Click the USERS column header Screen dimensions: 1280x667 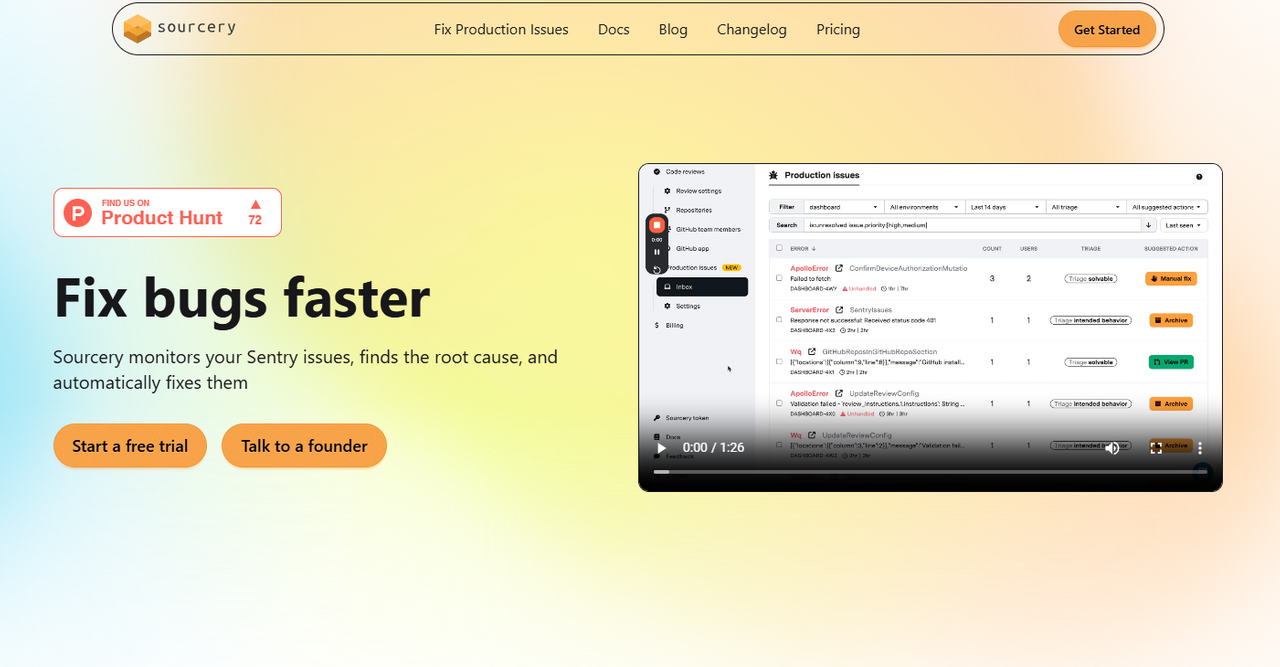(1028, 248)
